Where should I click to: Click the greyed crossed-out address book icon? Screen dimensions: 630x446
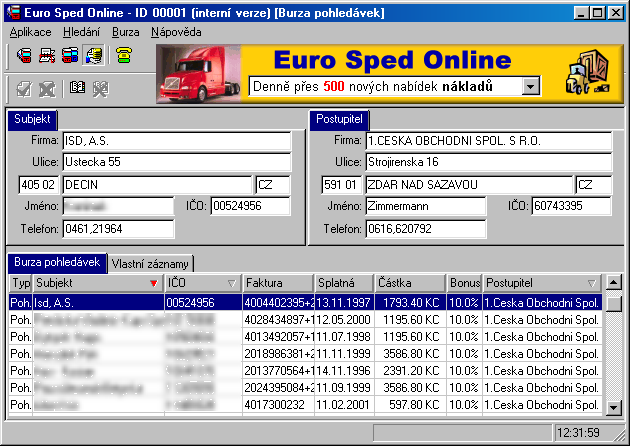100,88
